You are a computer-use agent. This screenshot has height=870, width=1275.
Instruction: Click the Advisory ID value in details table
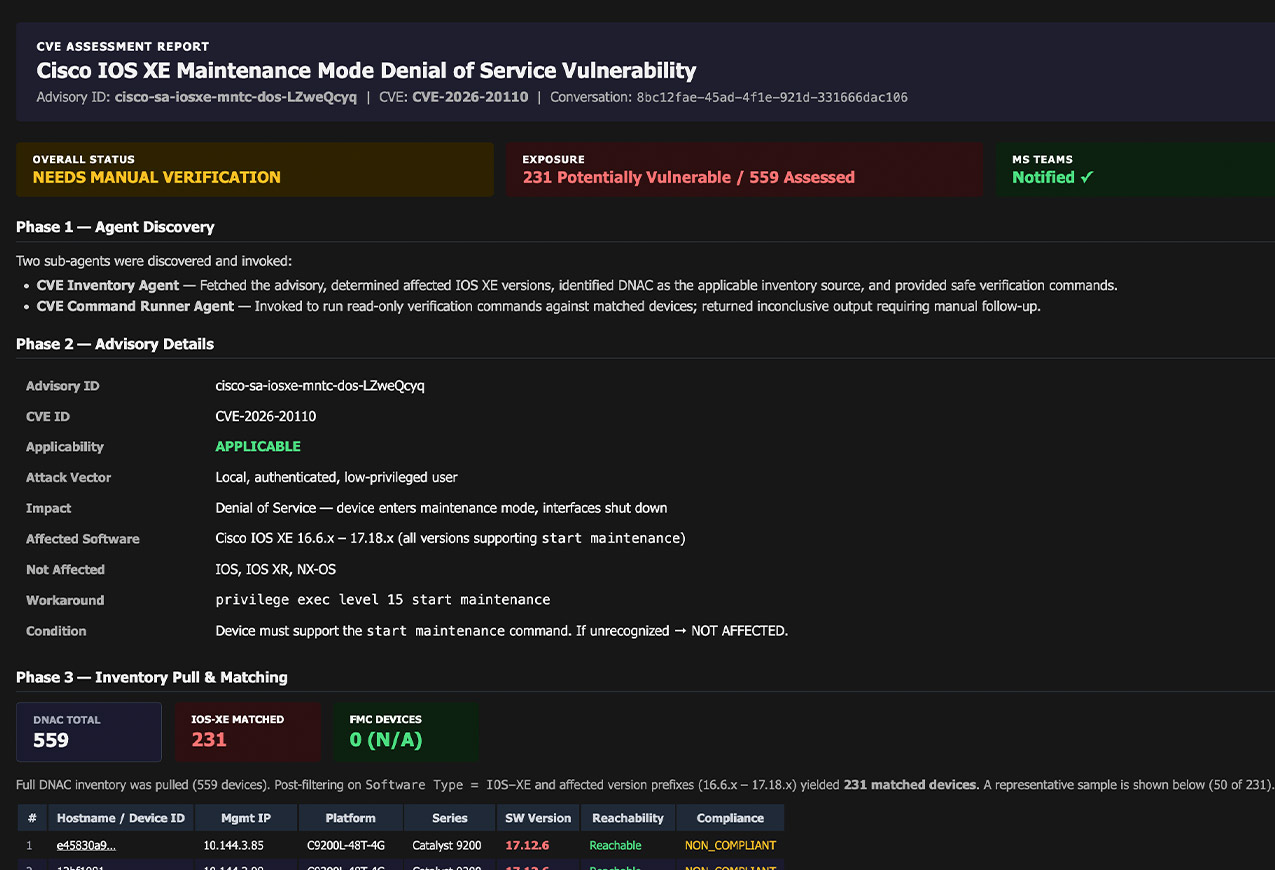(320, 386)
